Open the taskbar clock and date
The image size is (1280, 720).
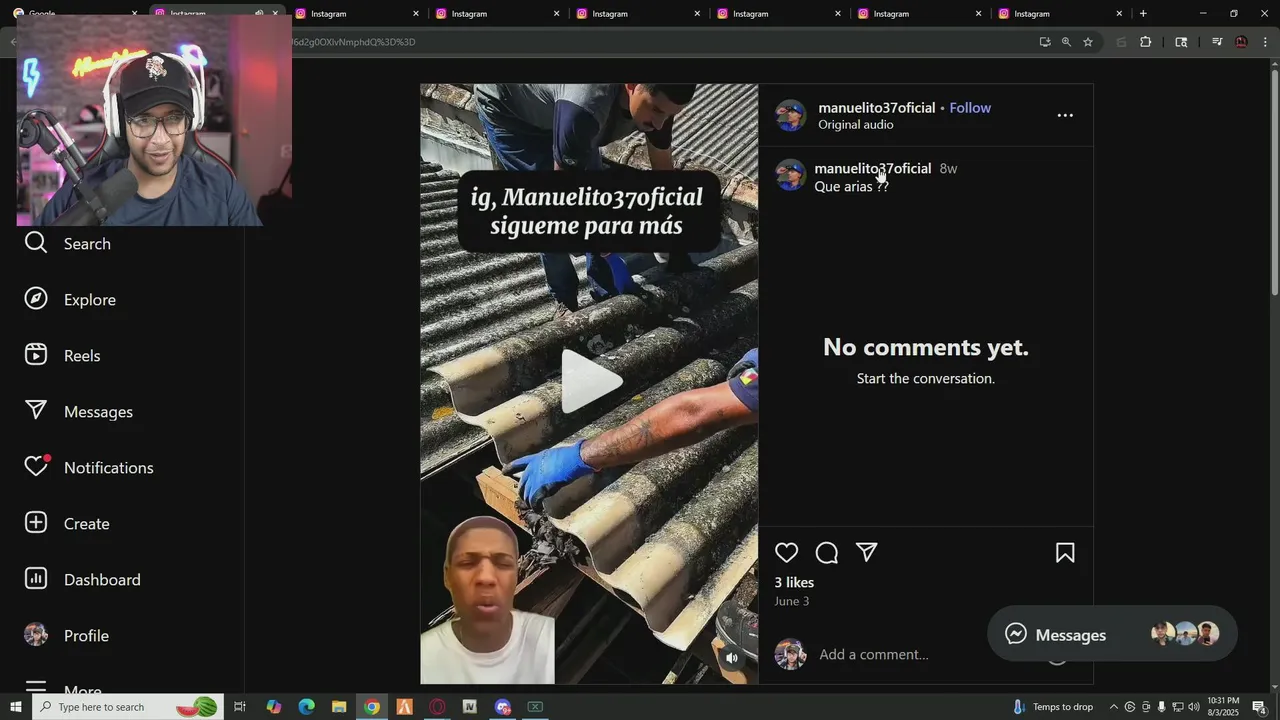click(x=1224, y=707)
